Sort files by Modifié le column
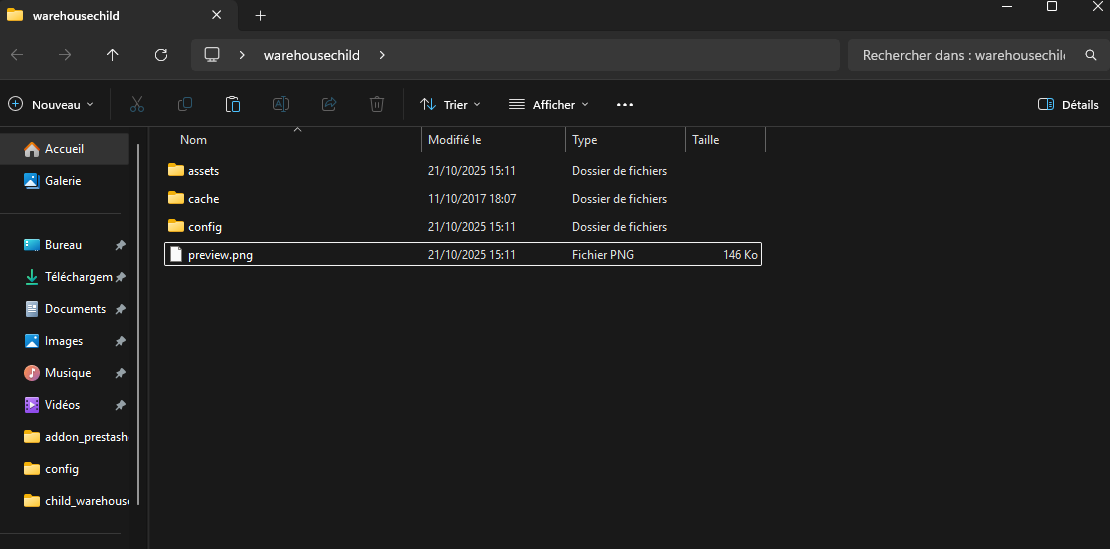 [x=493, y=140]
